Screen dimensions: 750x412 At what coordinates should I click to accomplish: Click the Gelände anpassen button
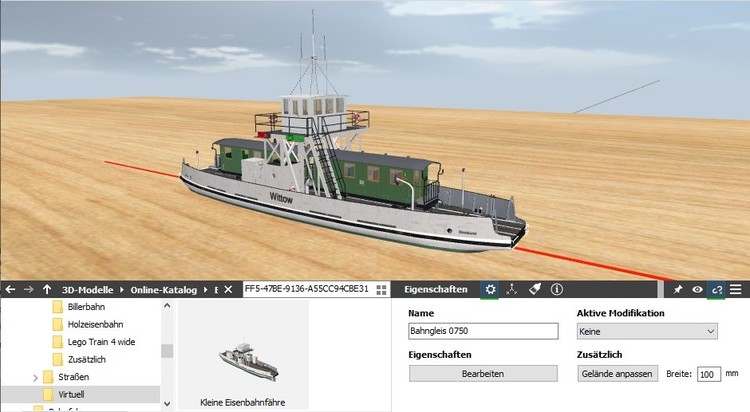pos(617,374)
